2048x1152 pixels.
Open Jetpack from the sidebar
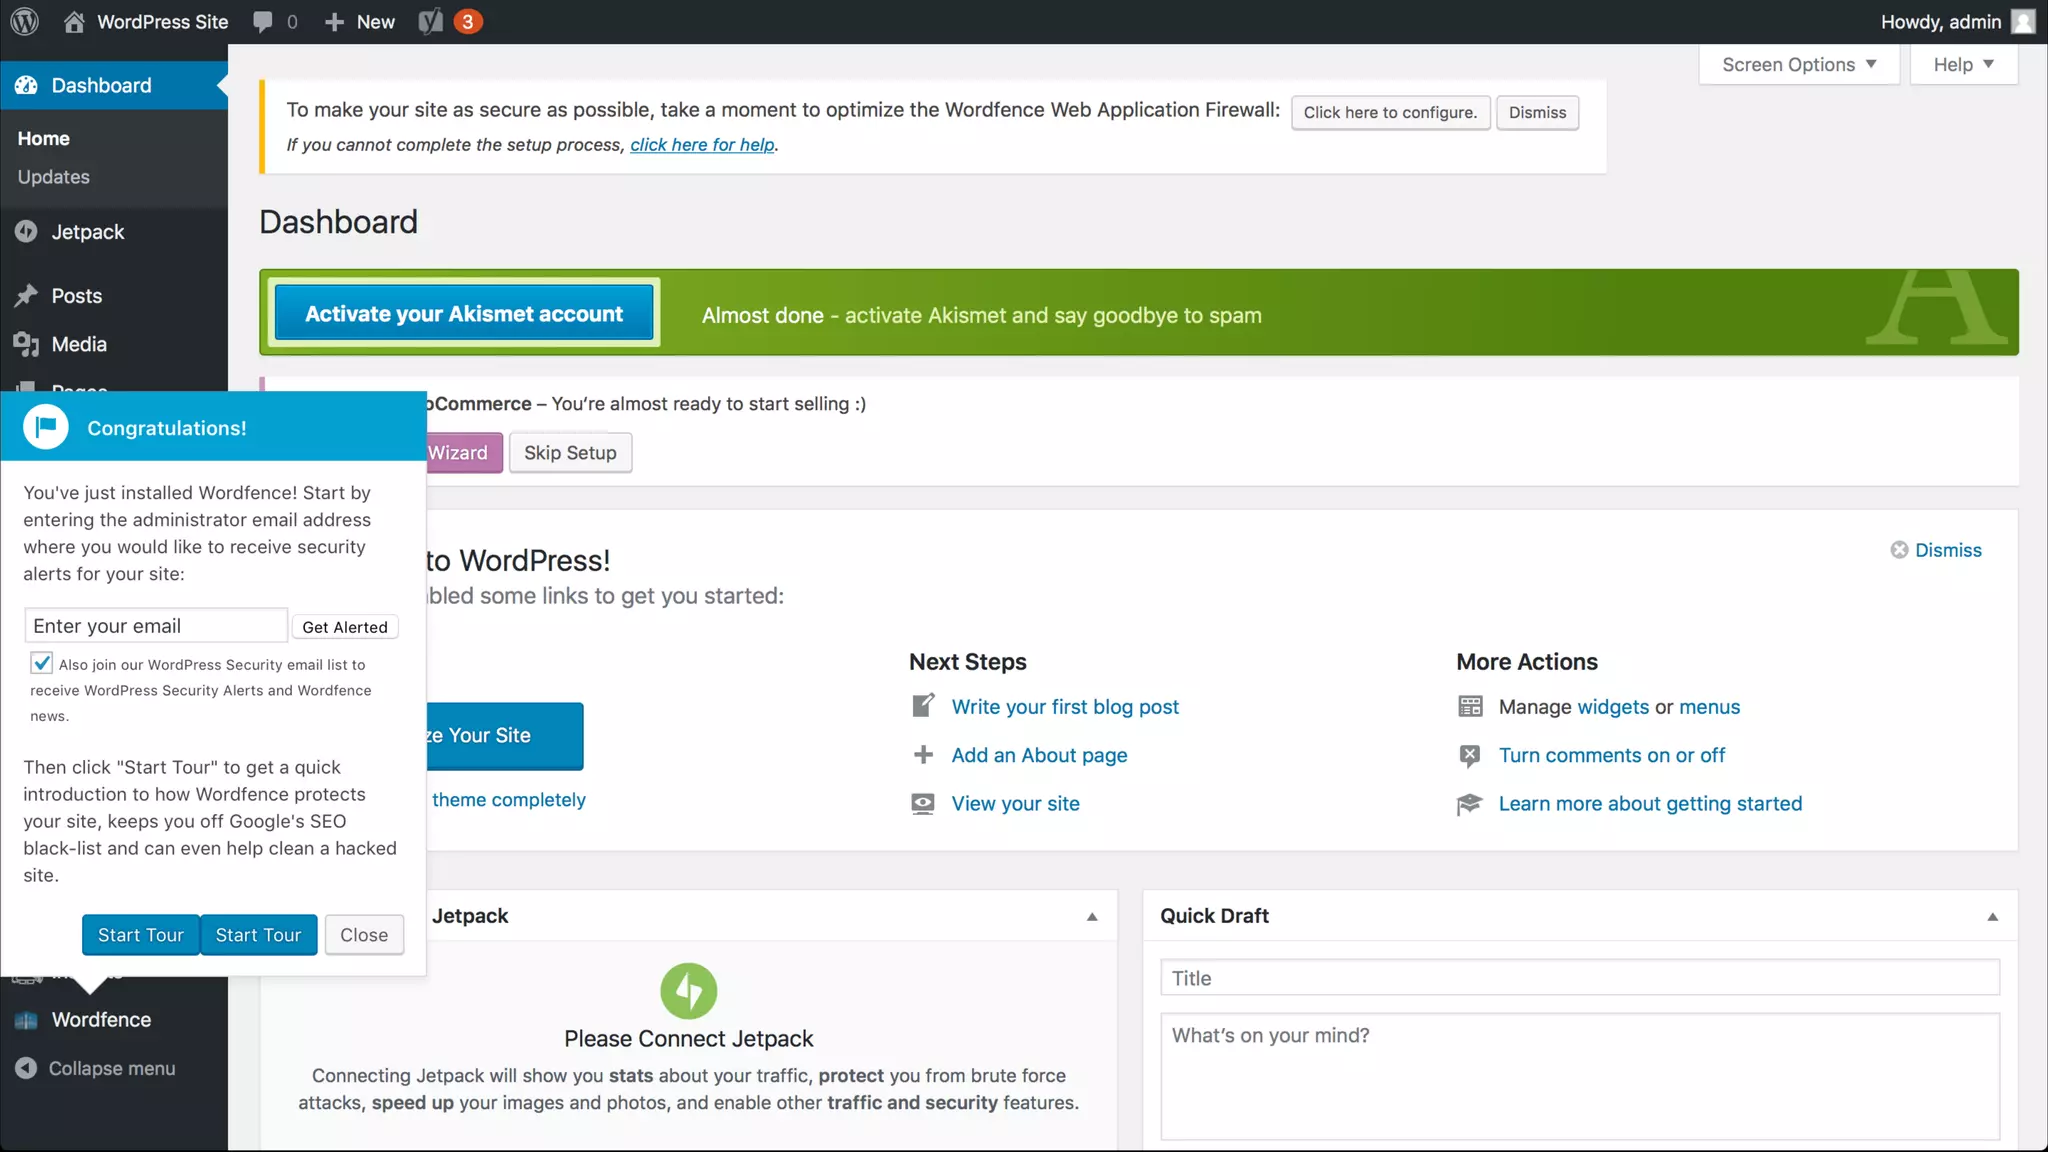tap(87, 232)
